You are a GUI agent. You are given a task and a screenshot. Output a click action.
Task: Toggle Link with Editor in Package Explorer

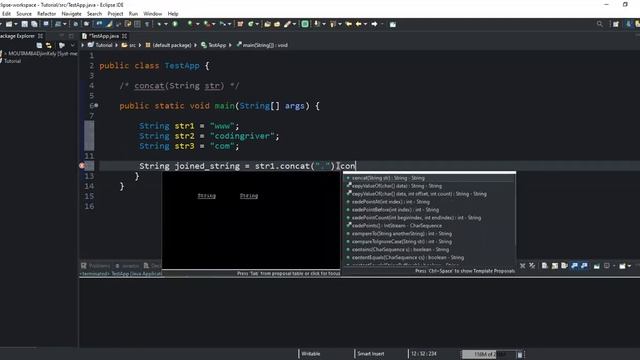(x=49, y=45)
